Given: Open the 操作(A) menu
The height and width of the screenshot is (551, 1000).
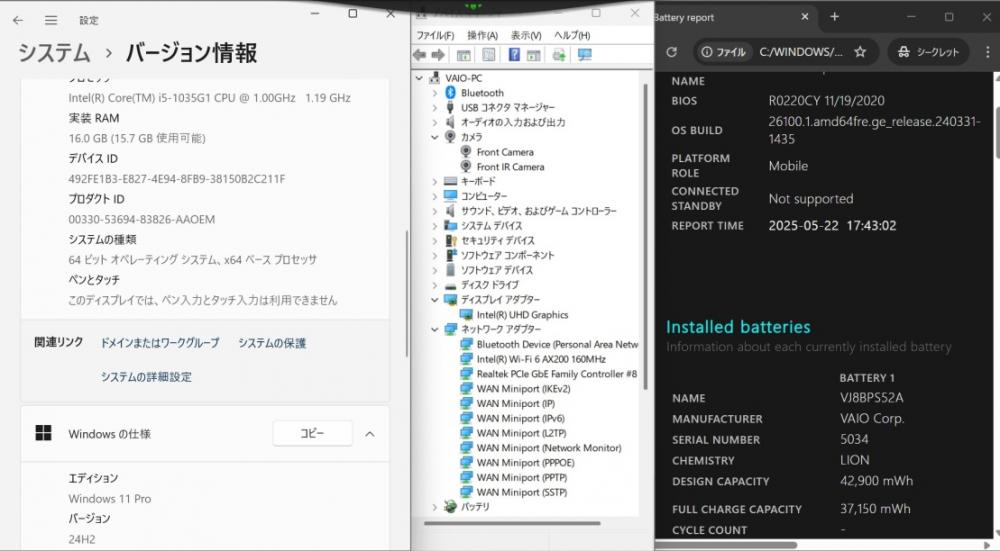Looking at the screenshot, I should (x=482, y=35).
